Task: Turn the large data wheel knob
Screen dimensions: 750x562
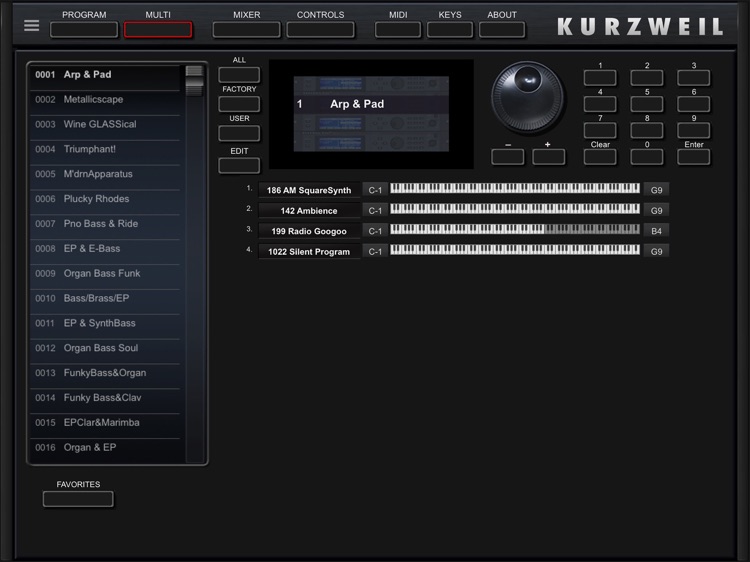Action: click(527, 97)
